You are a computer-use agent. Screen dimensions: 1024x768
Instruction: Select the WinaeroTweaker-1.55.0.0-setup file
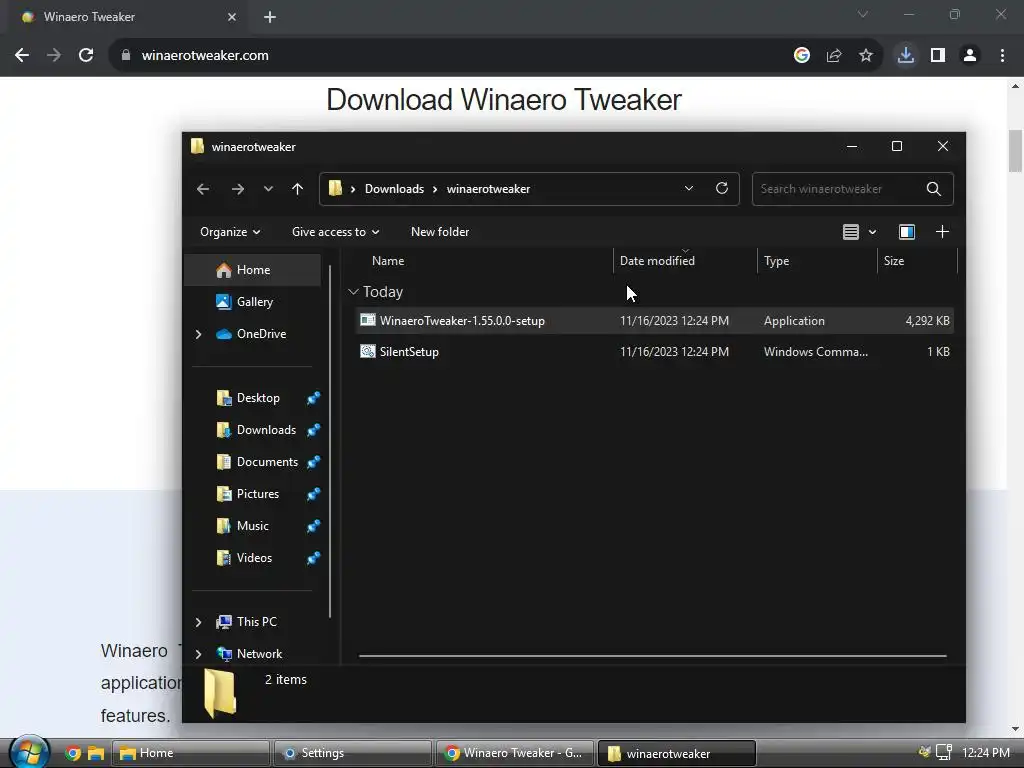tap(654, 321)
